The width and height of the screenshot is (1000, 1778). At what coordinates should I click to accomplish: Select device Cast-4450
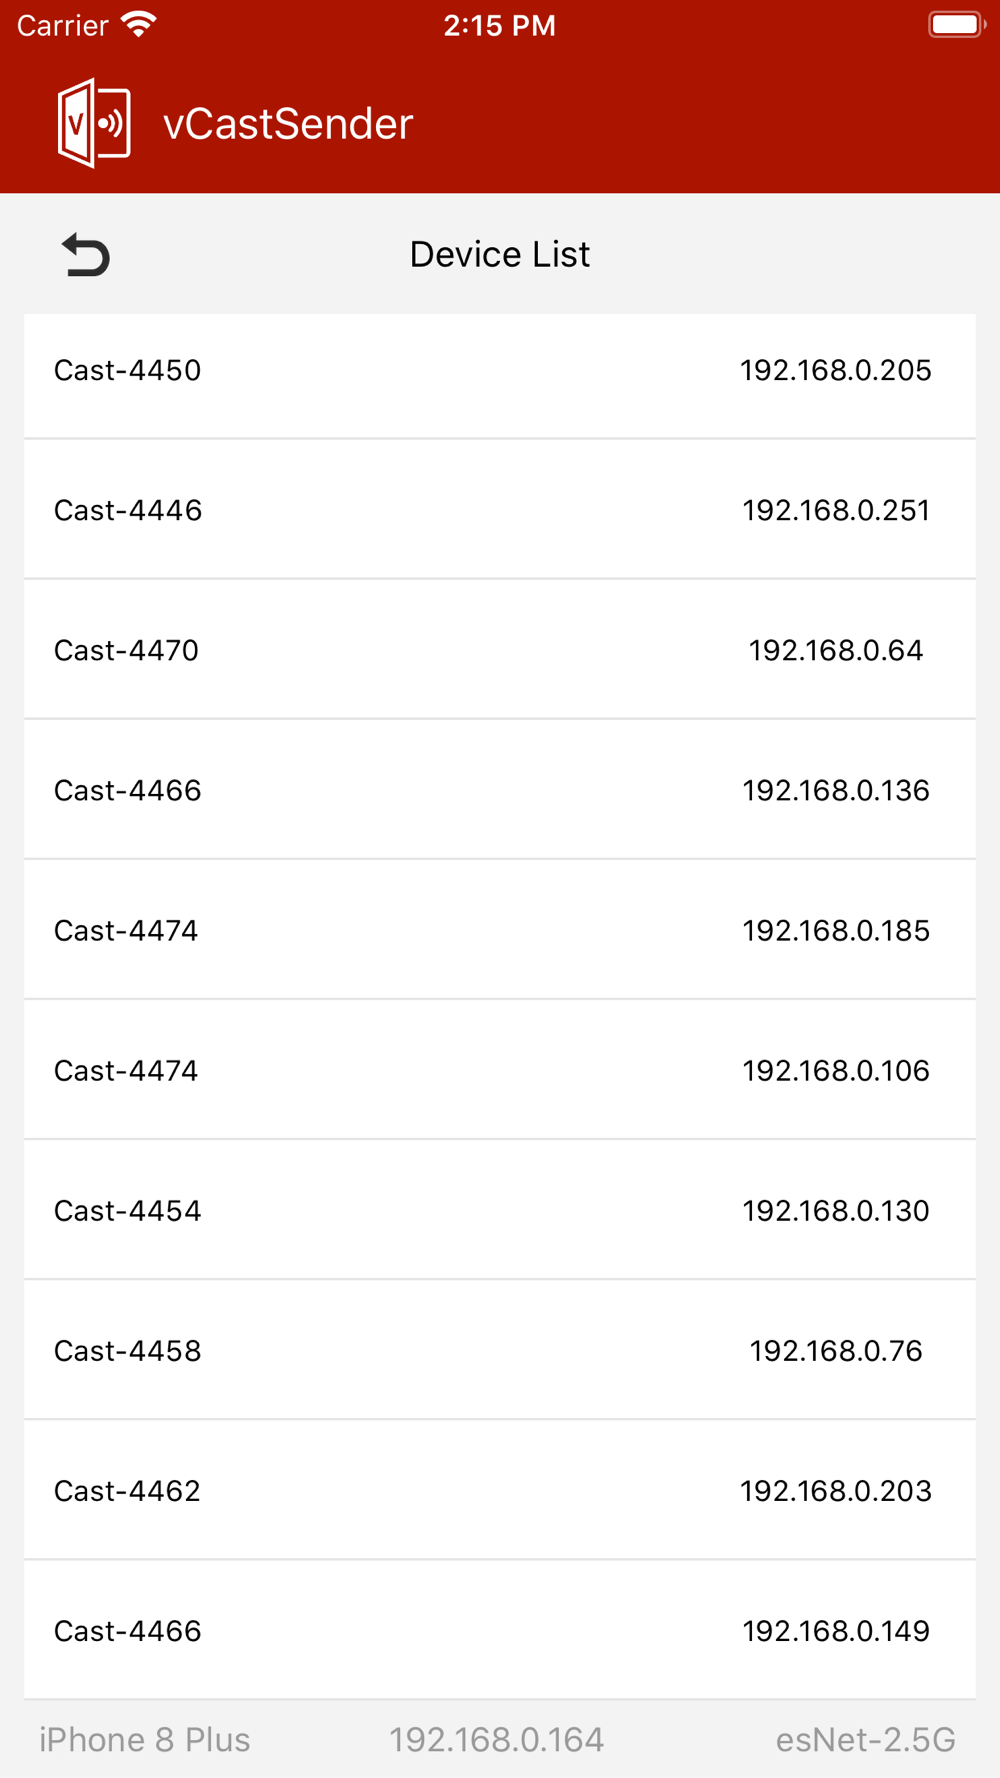click(x=500, y=370)
